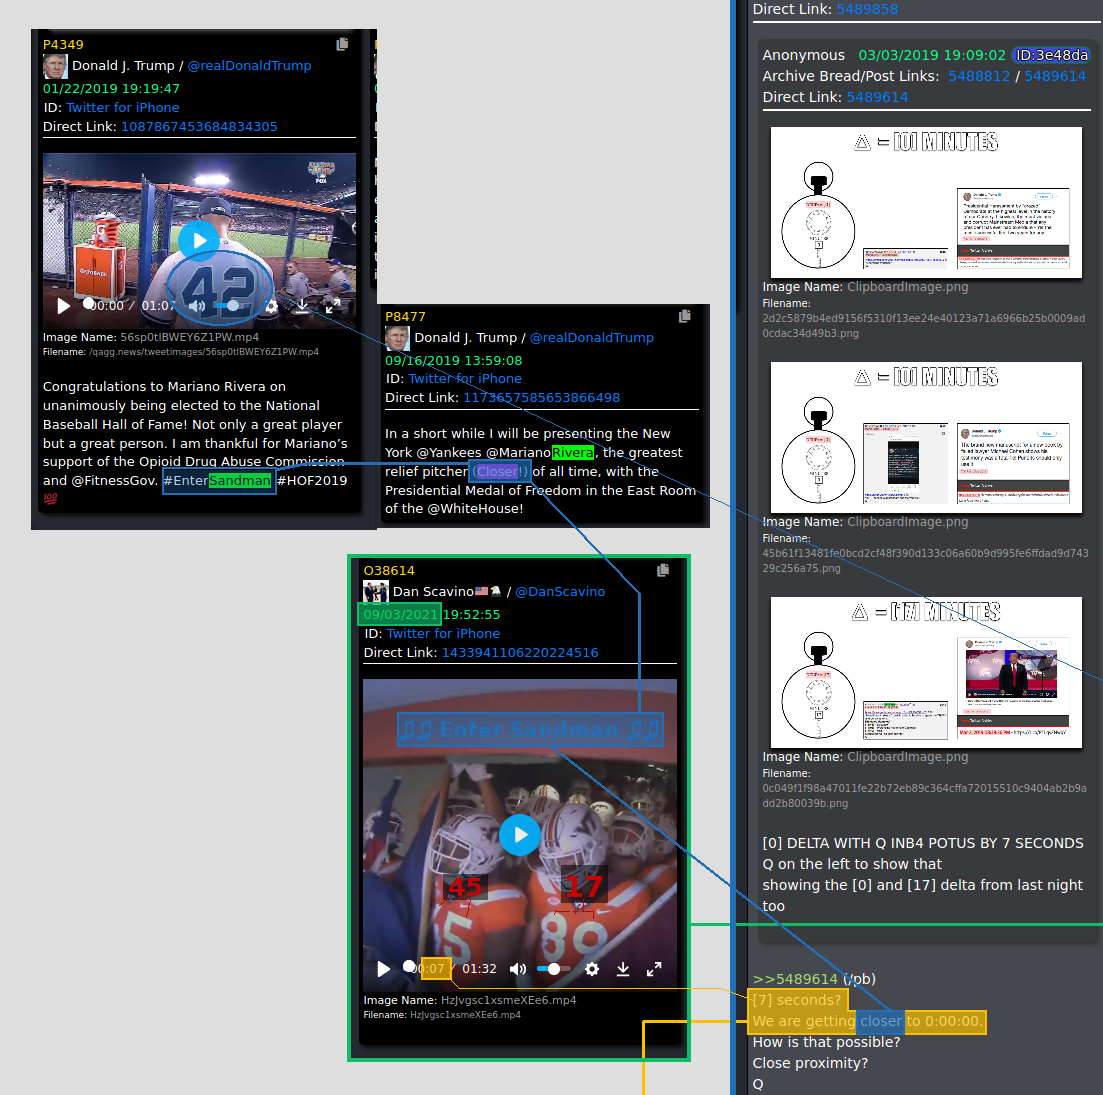Click the Anonymous poster name

803,55
